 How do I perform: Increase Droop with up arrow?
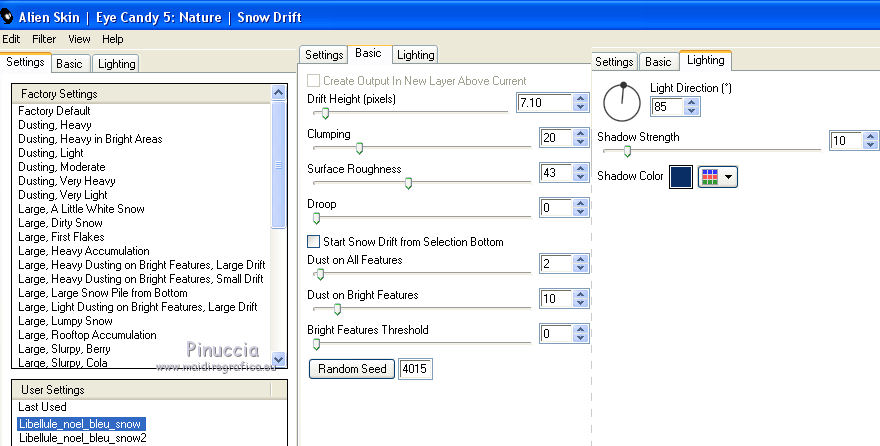click(x=581, y=204)
